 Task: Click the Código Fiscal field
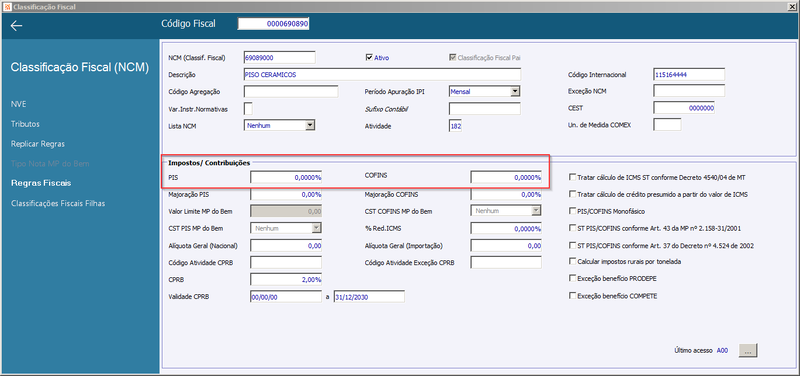273,24
